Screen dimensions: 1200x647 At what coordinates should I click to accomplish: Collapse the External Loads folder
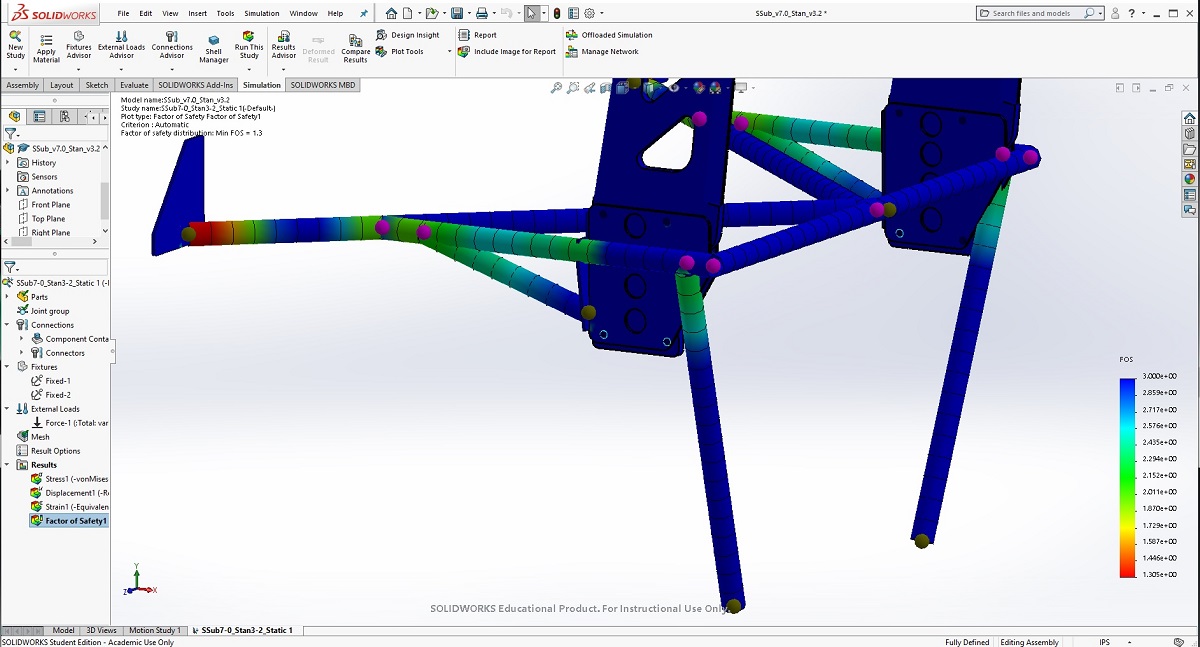(x=8, y=409)
